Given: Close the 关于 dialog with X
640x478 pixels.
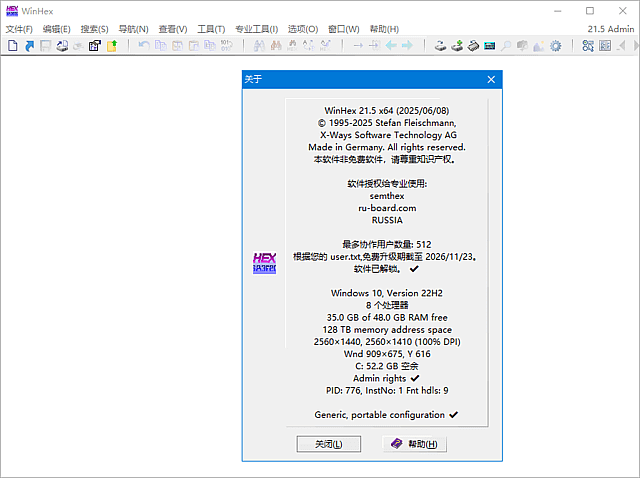Looking at the screenshot, I should [491, 79].
